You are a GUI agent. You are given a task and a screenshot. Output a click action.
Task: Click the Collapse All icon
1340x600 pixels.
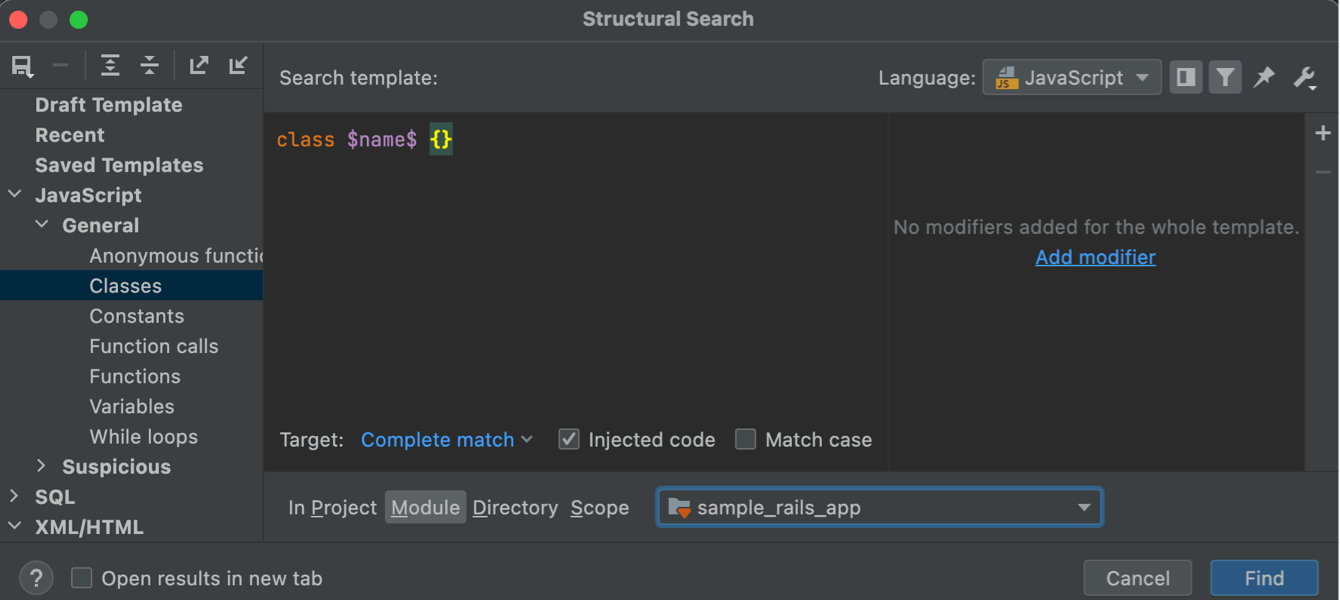coord(149,66)
